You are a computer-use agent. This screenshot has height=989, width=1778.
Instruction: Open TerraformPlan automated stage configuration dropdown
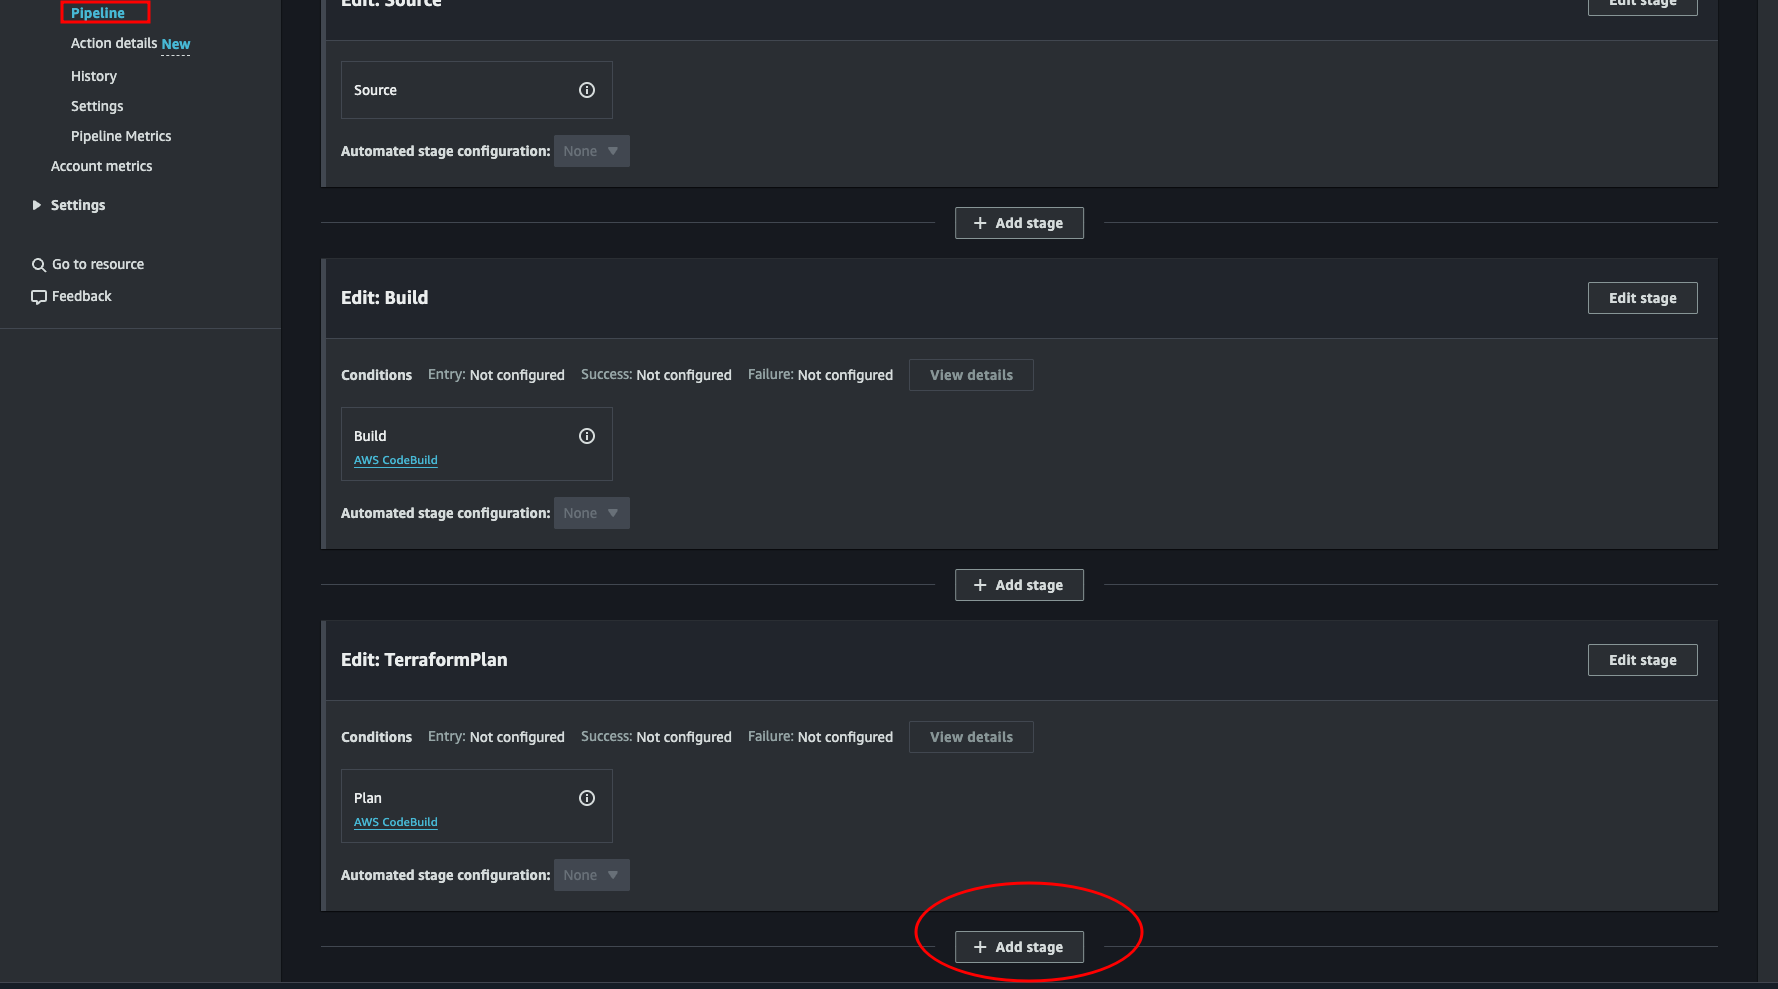pos(591,875)
